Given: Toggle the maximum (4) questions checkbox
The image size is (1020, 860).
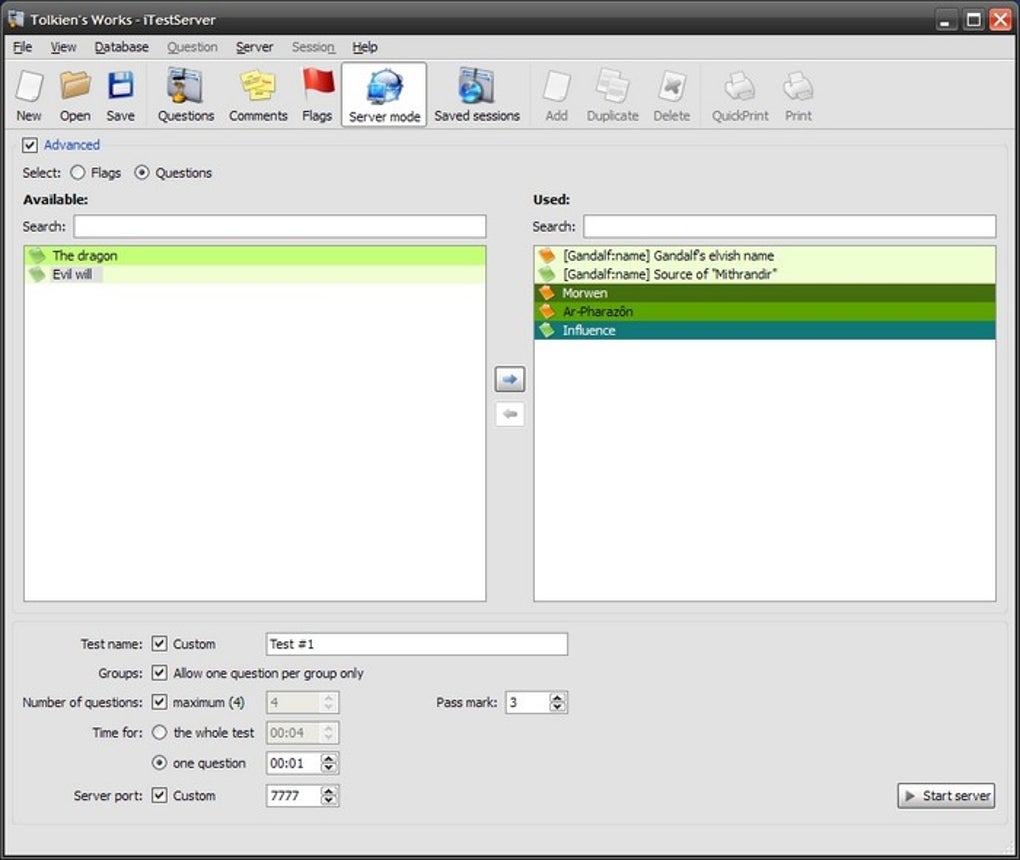Looking at the screenshot, I should [159, 702].
